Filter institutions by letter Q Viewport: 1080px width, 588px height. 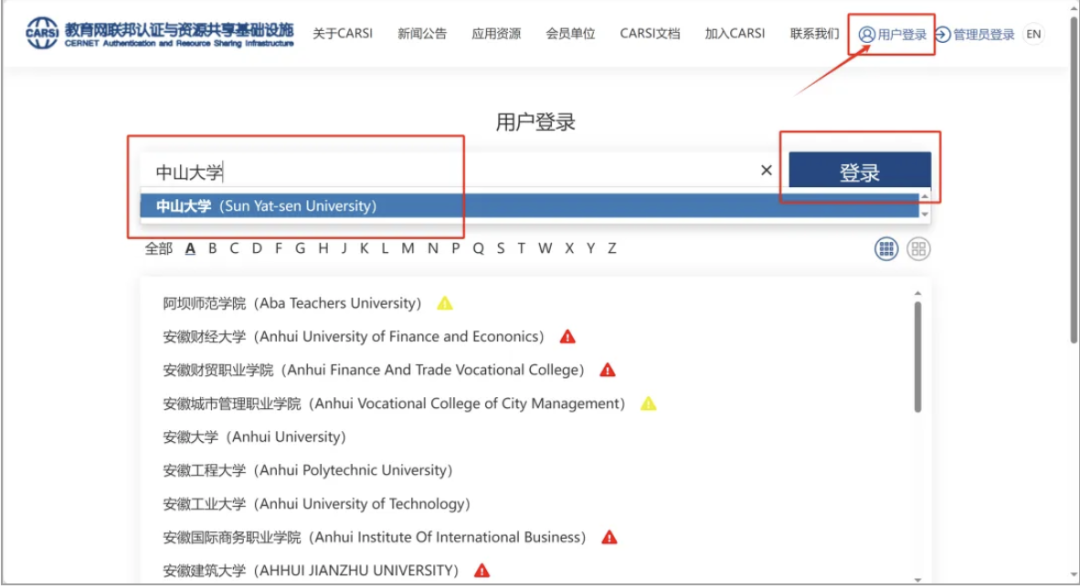(478, 249)
